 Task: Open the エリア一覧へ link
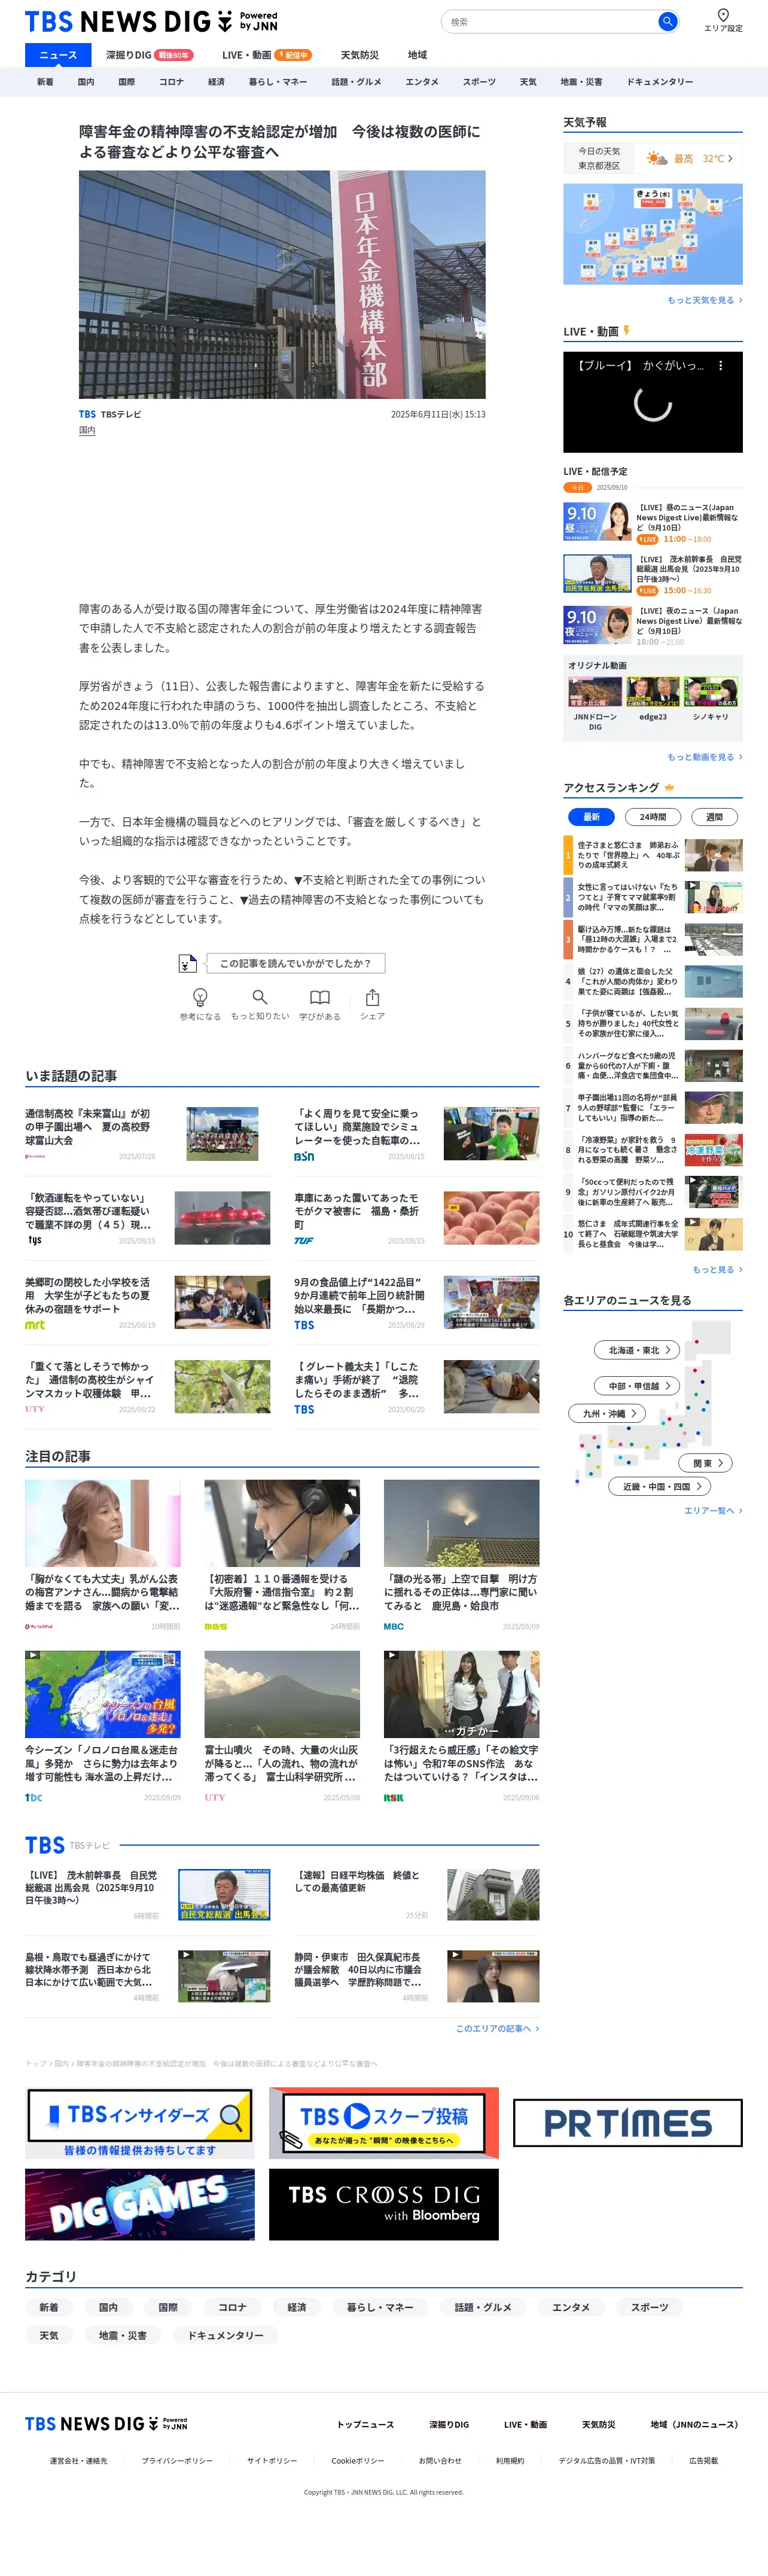click(713, 1510)
